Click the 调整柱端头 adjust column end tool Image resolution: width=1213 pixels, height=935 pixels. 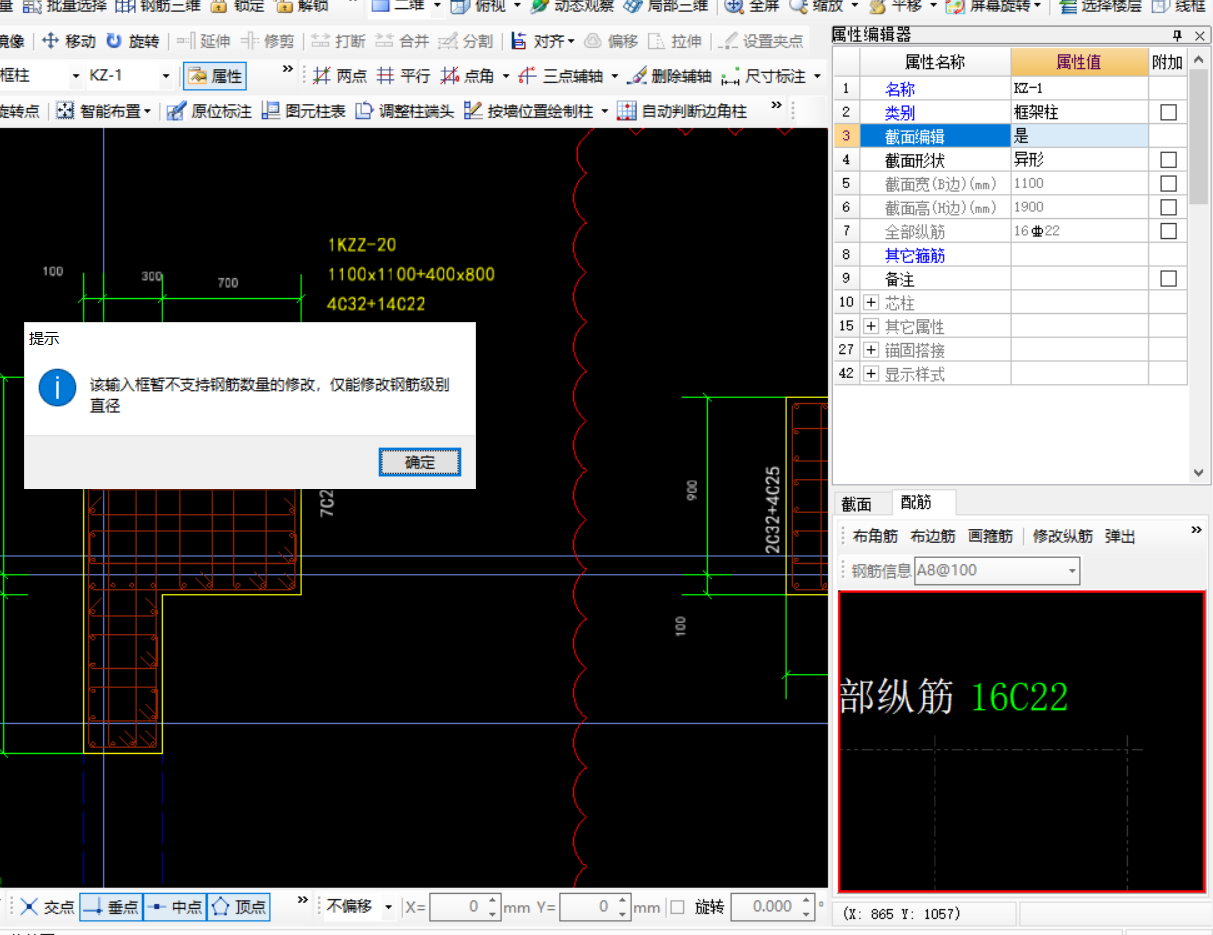[404, 111]
